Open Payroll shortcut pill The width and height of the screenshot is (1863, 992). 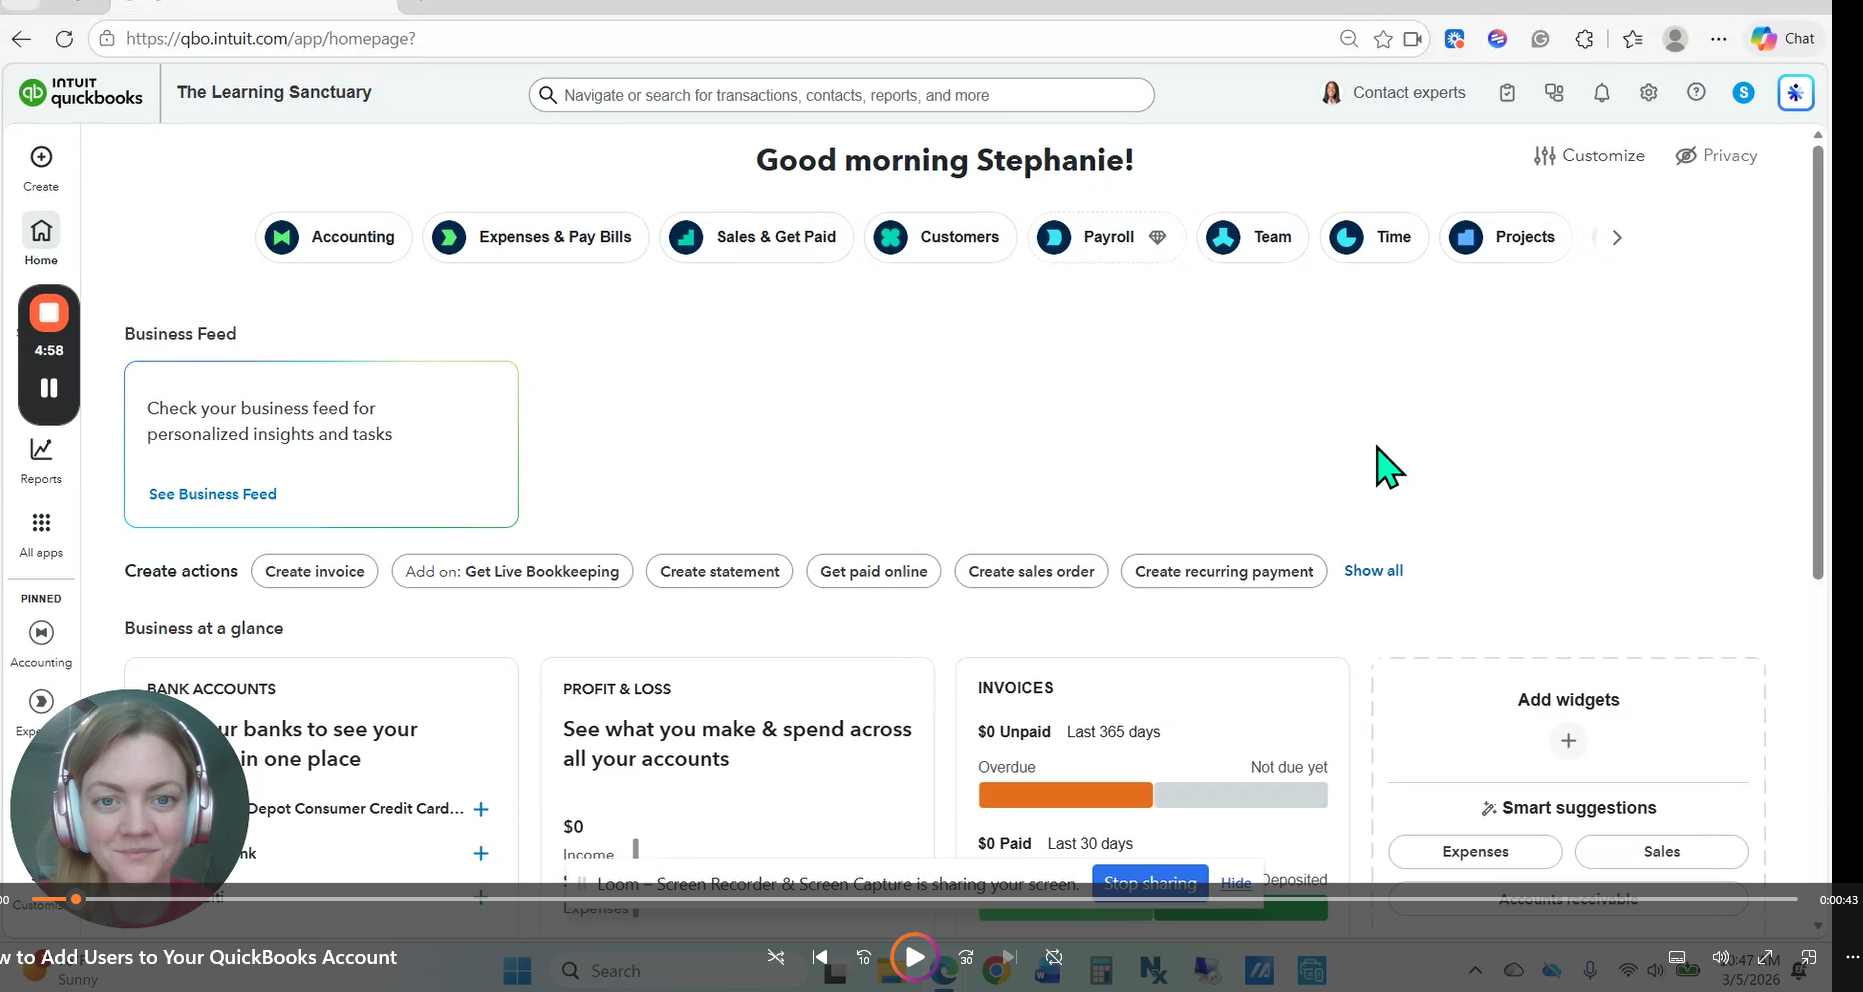pos(1105,237)
